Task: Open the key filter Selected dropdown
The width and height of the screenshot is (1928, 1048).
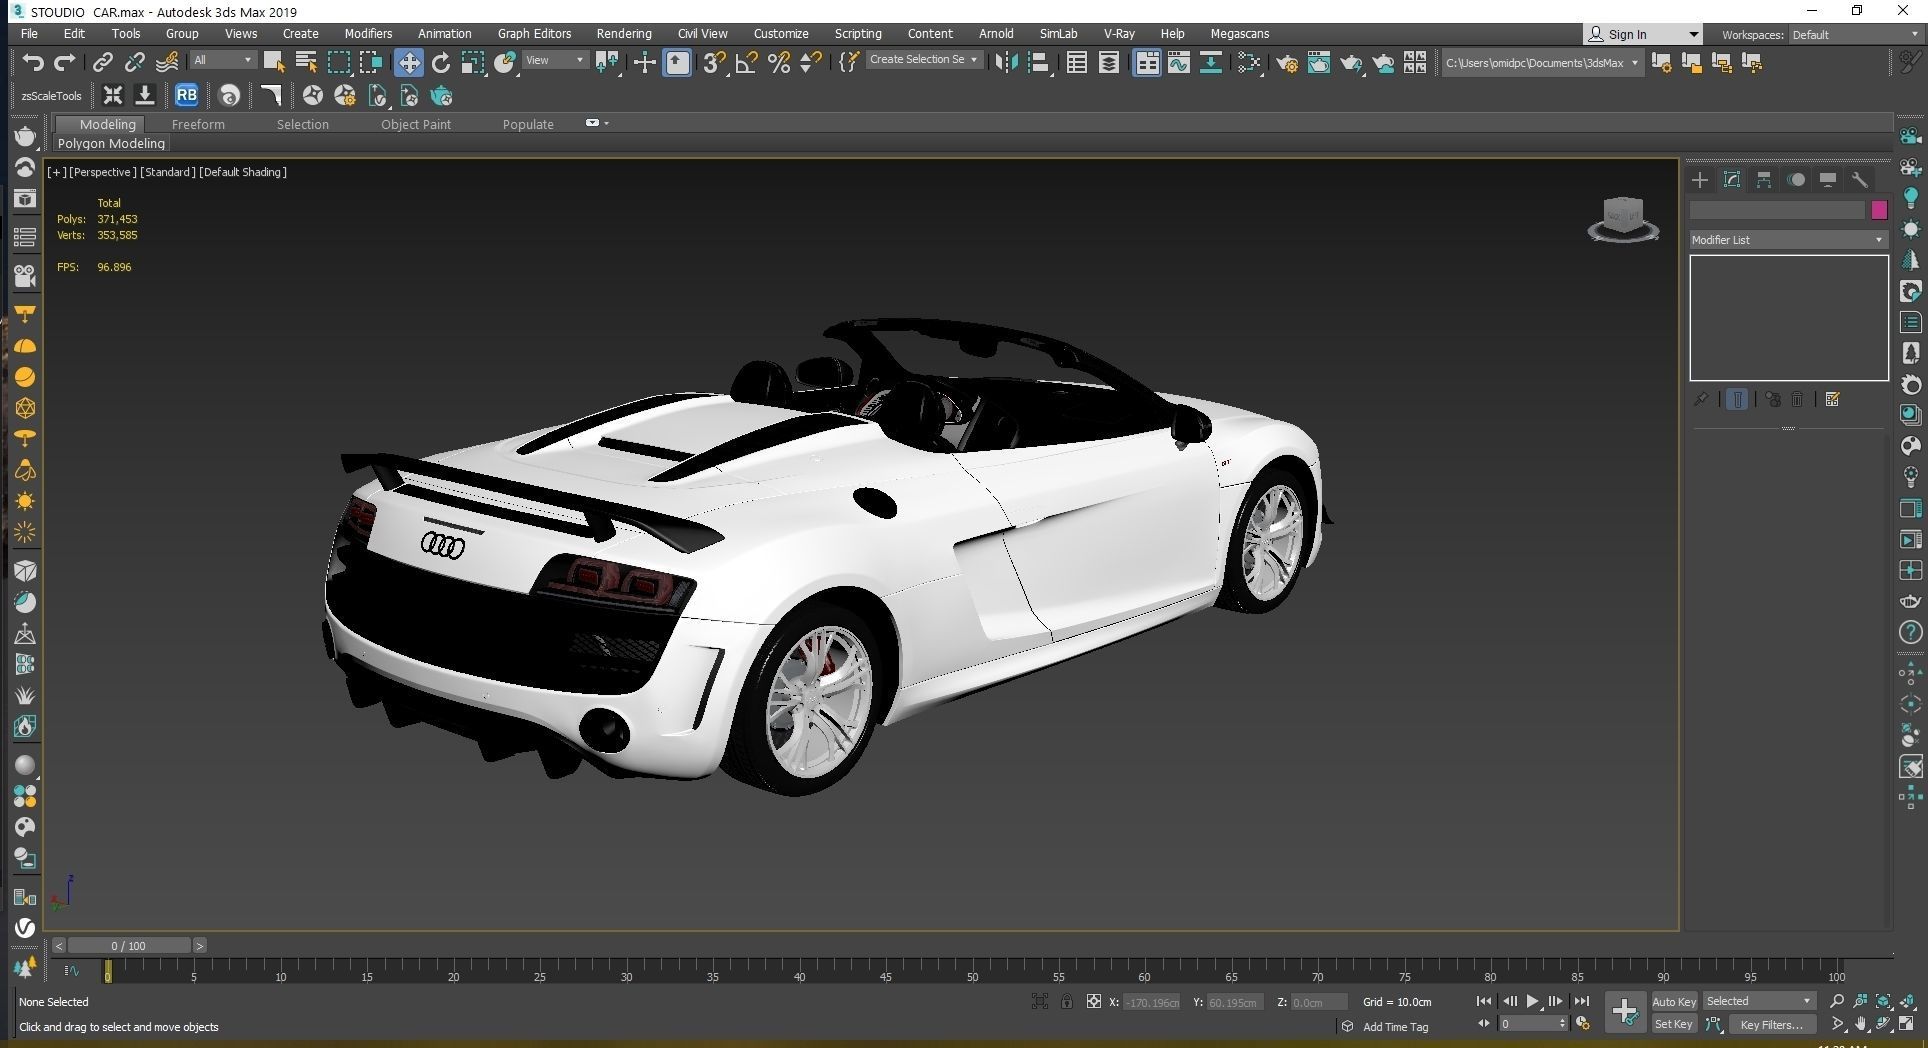Action: 1759,1001
